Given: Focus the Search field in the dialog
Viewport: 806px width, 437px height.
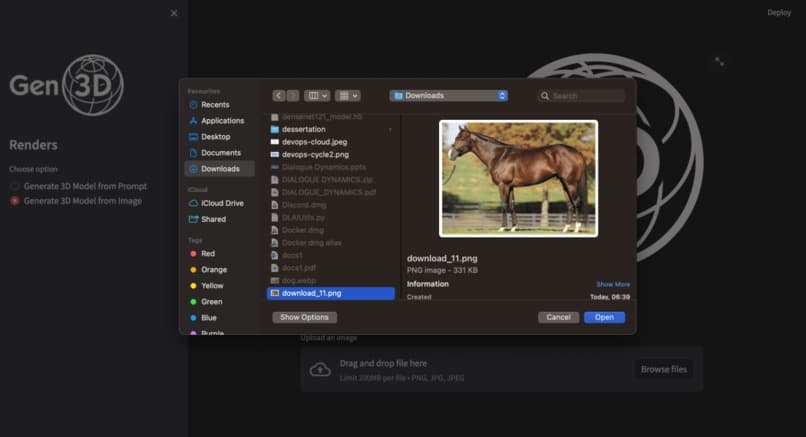Looking at the screenshot, I should pyautogui.click(x=581, y=96).
